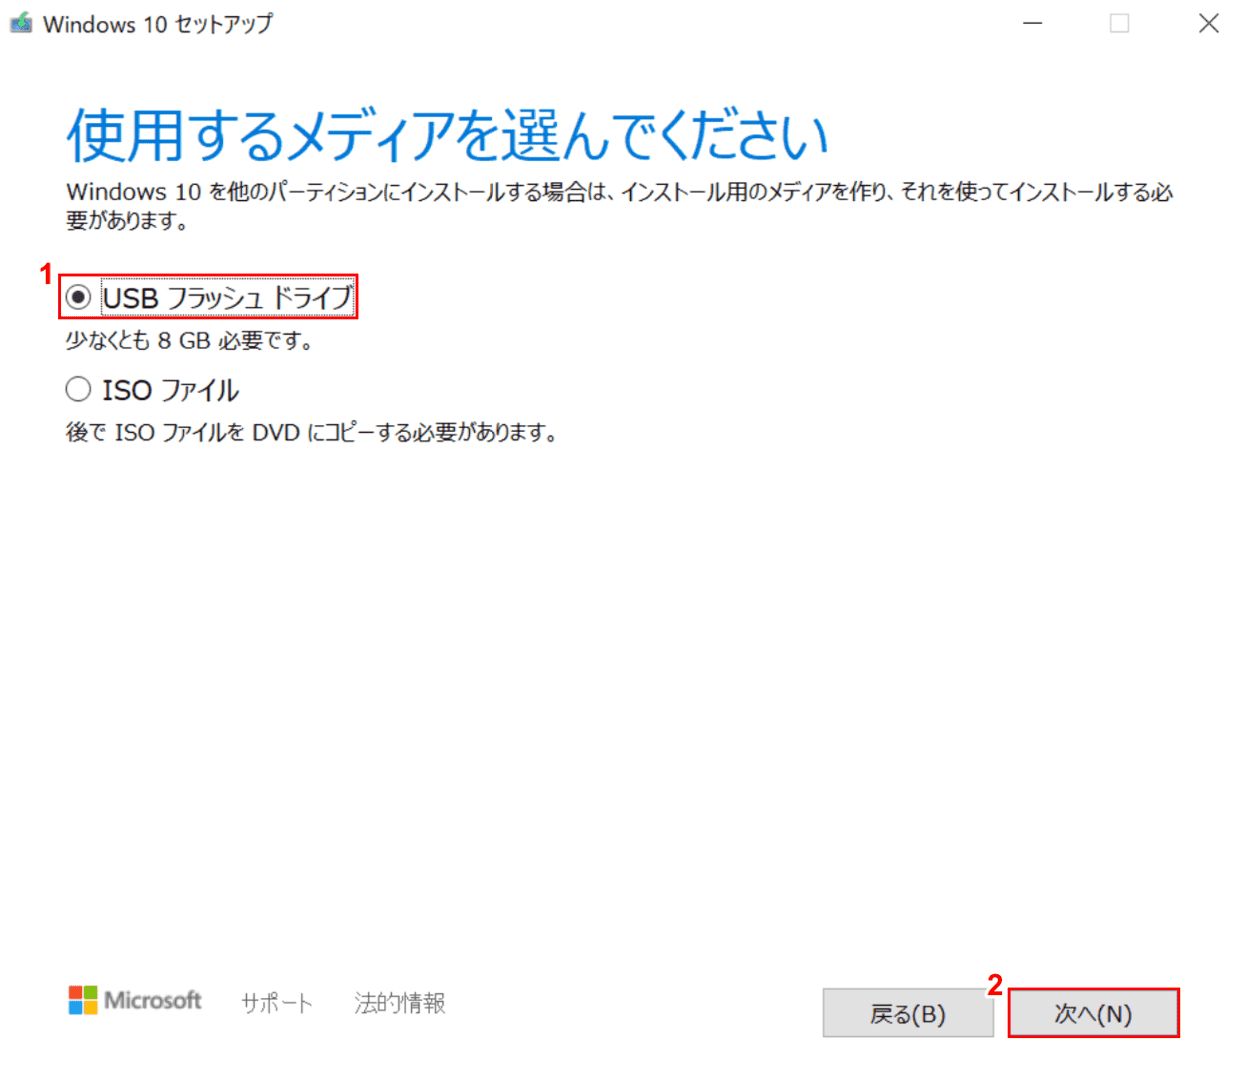
Task: Click the Windows 10 を他のパーティション description text
Action: pos(619,206)
